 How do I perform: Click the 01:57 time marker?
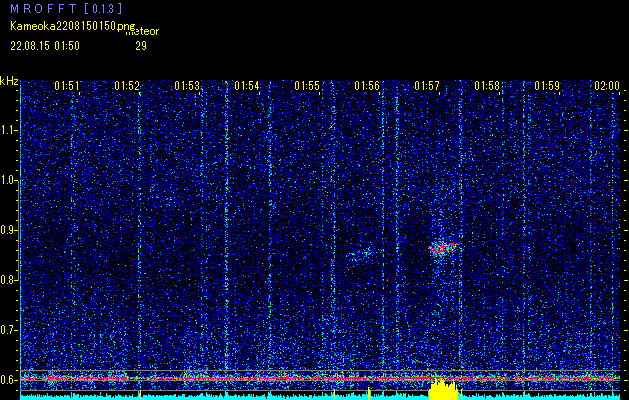pos(427,85)
